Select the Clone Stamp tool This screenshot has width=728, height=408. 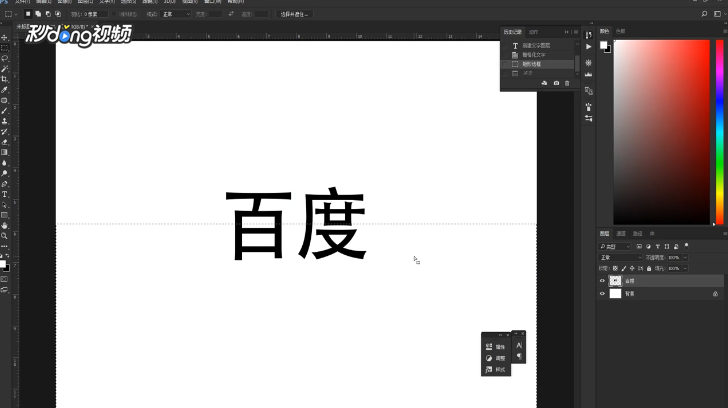click(5, 121)
